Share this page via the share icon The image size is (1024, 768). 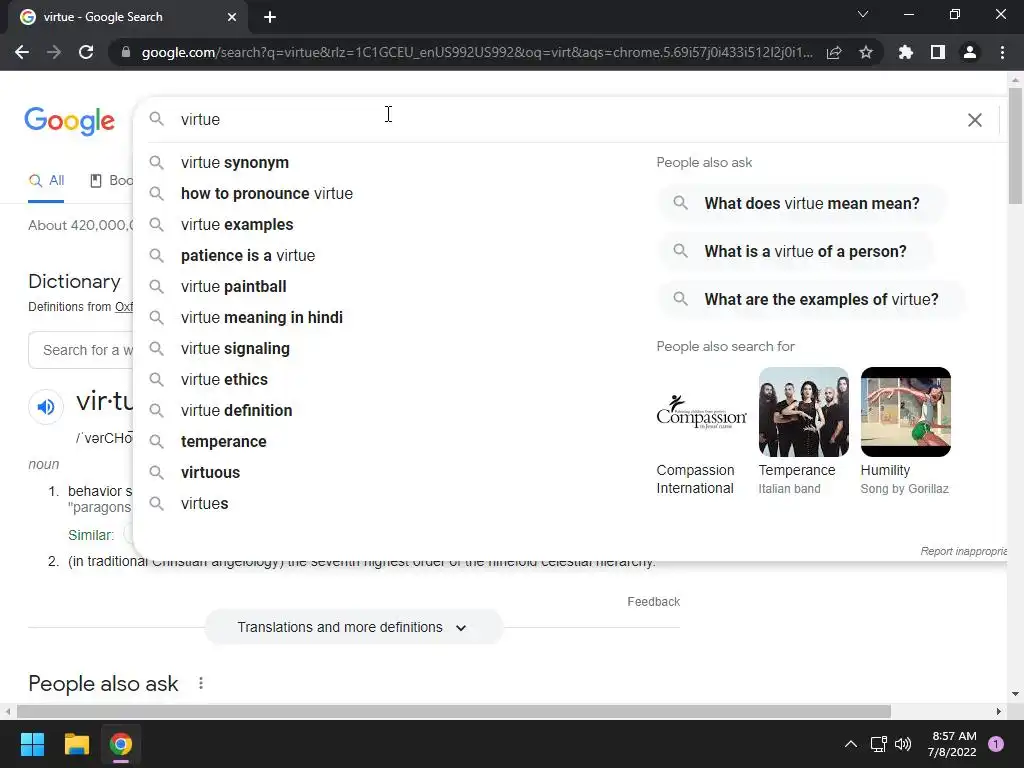pyautogui.click(x=834, y=52)
